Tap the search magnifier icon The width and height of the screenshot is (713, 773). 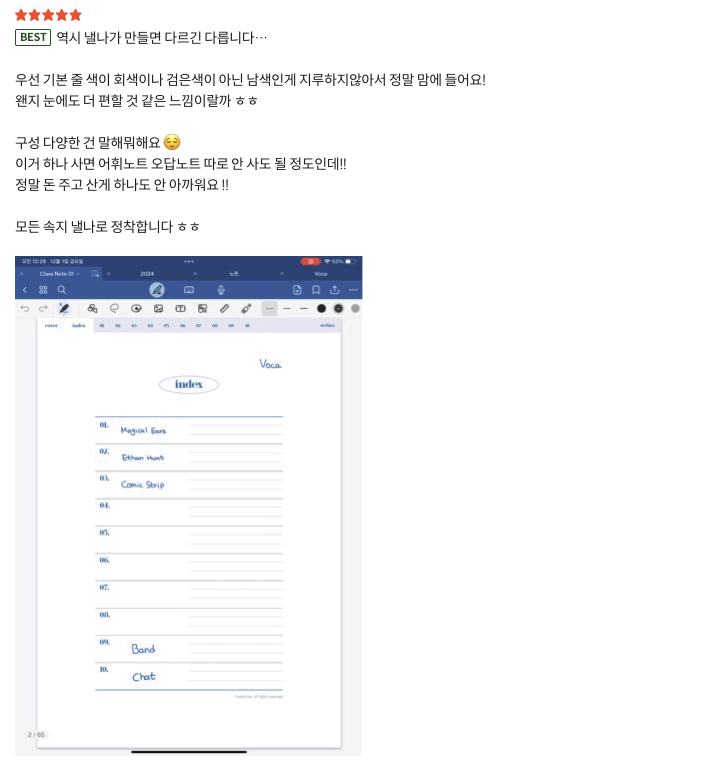pos(62,290)
